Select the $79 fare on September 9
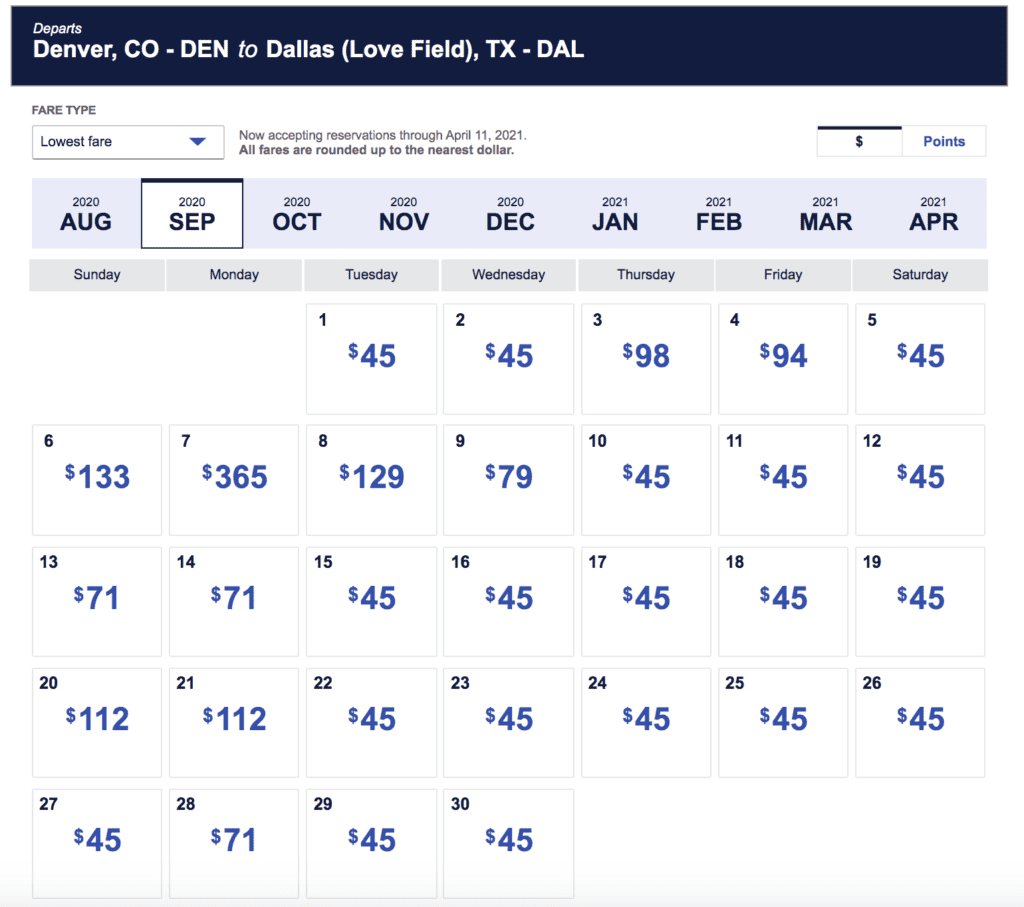 point(509,479)
